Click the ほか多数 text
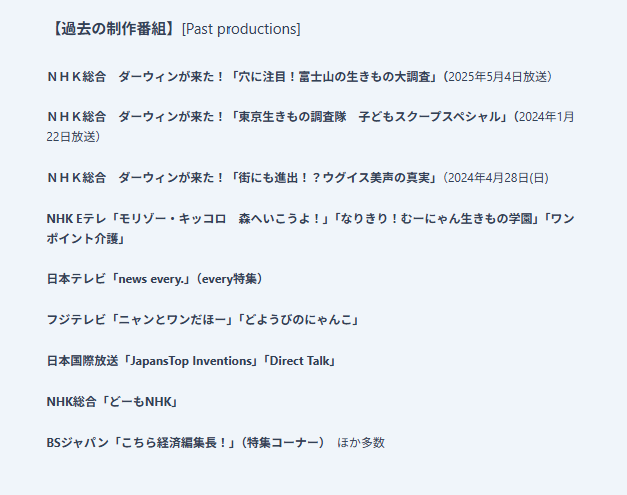Viewport: 627px width, 495px height. (361, 442)
